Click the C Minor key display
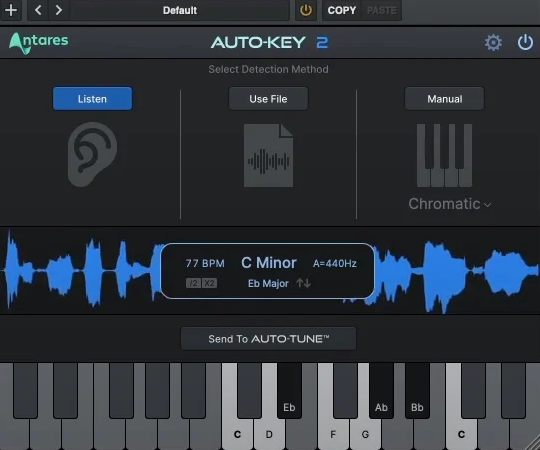 coord(269,263)
